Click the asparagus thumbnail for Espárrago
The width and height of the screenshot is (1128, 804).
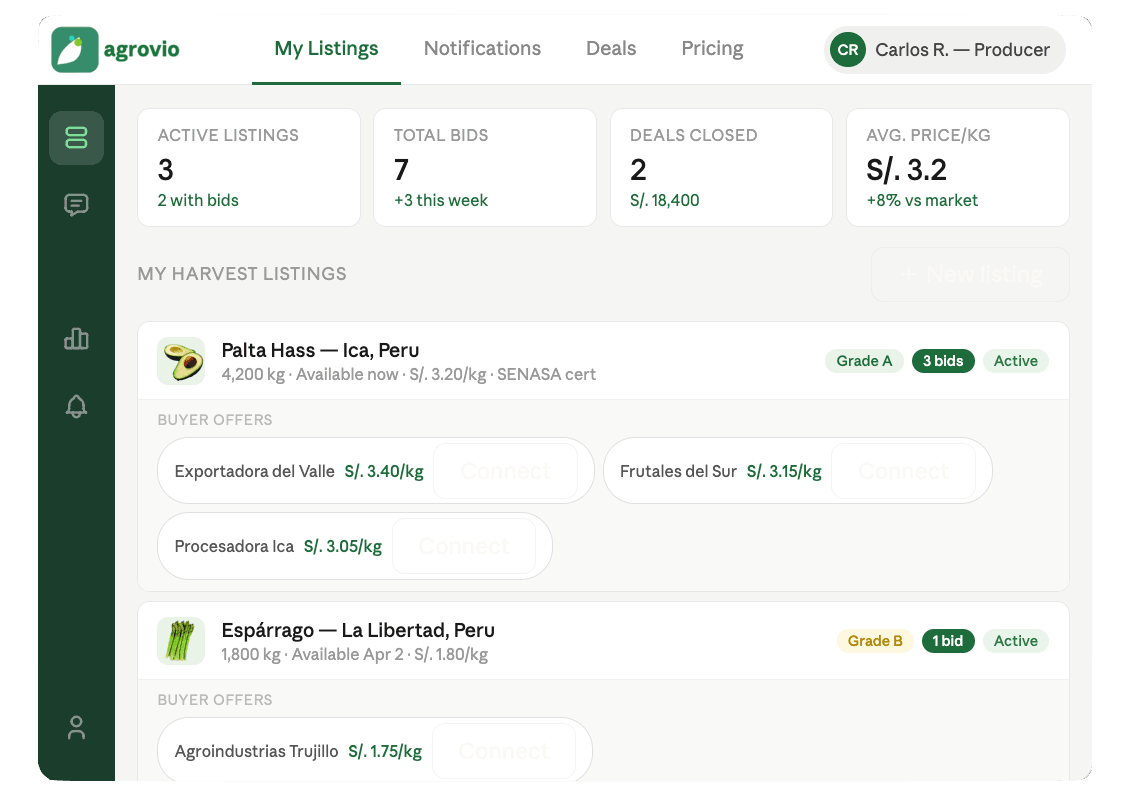[x=181, y=641]
